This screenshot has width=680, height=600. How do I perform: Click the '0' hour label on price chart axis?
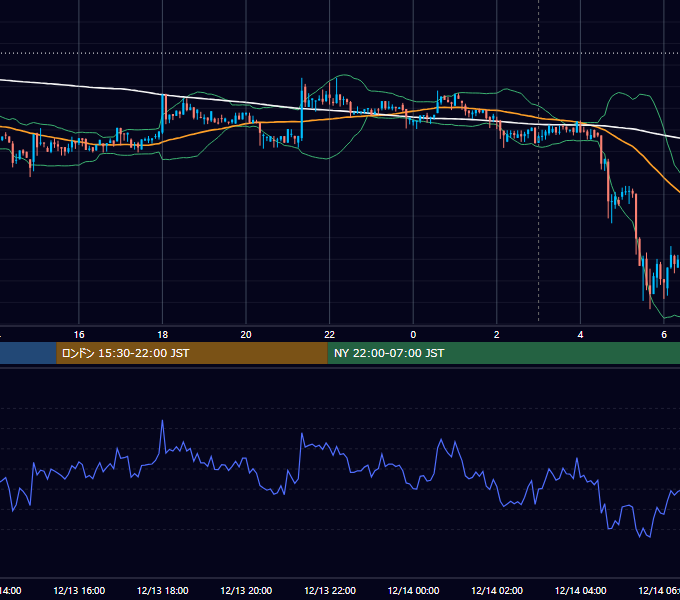[413, 335]
